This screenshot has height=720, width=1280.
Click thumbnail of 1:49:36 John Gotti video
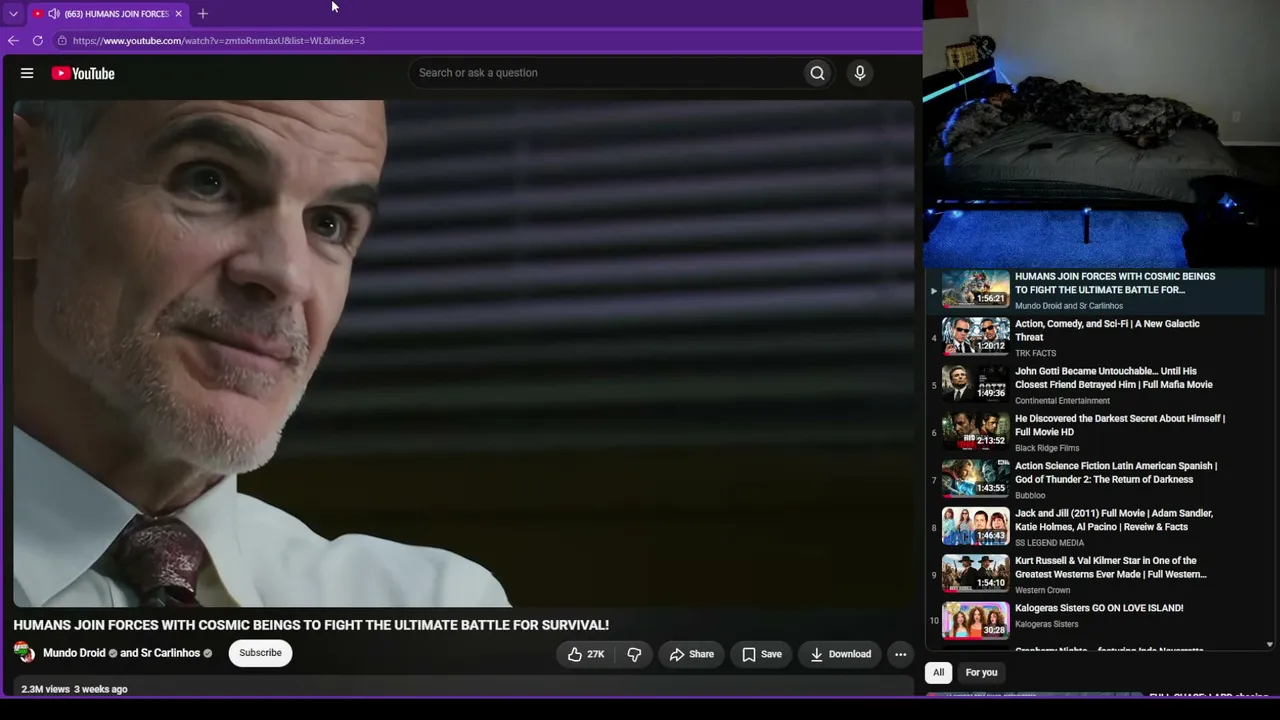click(x=976, y=384)
